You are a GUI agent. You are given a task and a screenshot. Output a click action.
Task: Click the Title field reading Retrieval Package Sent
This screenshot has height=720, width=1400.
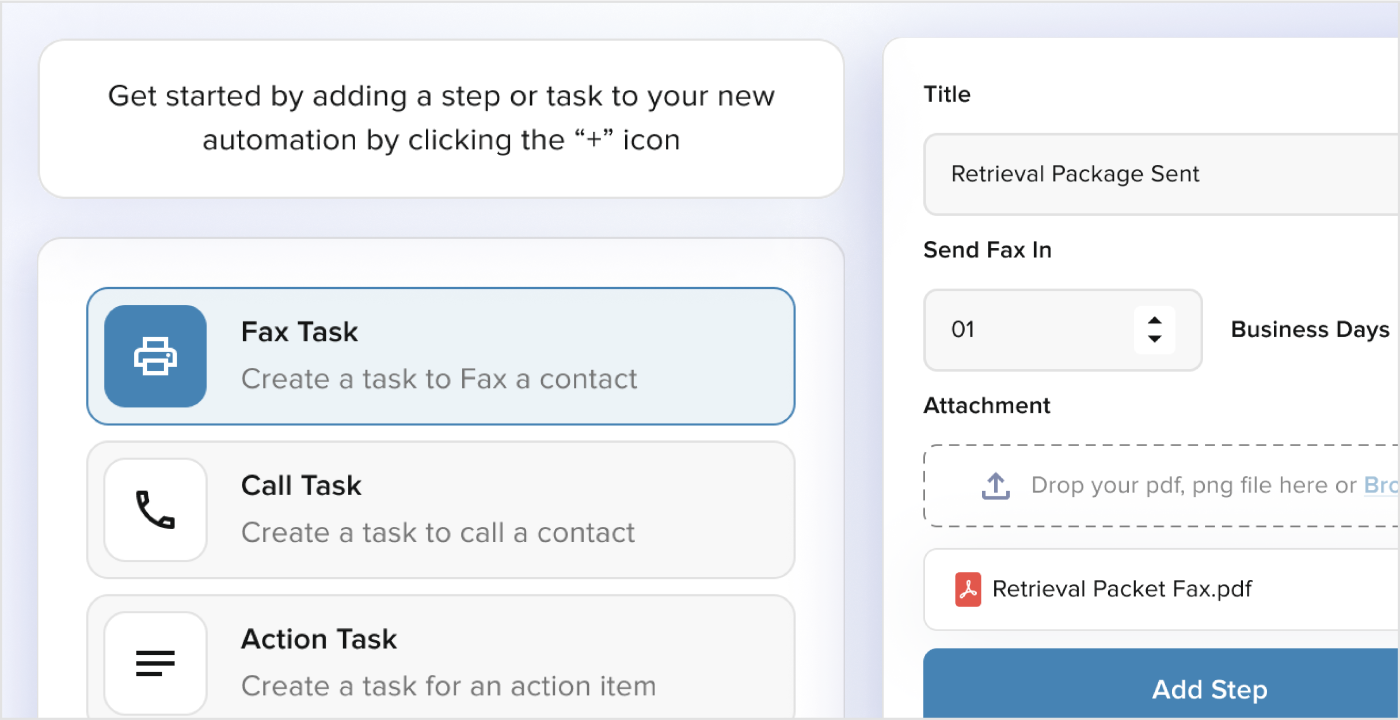1160,174
